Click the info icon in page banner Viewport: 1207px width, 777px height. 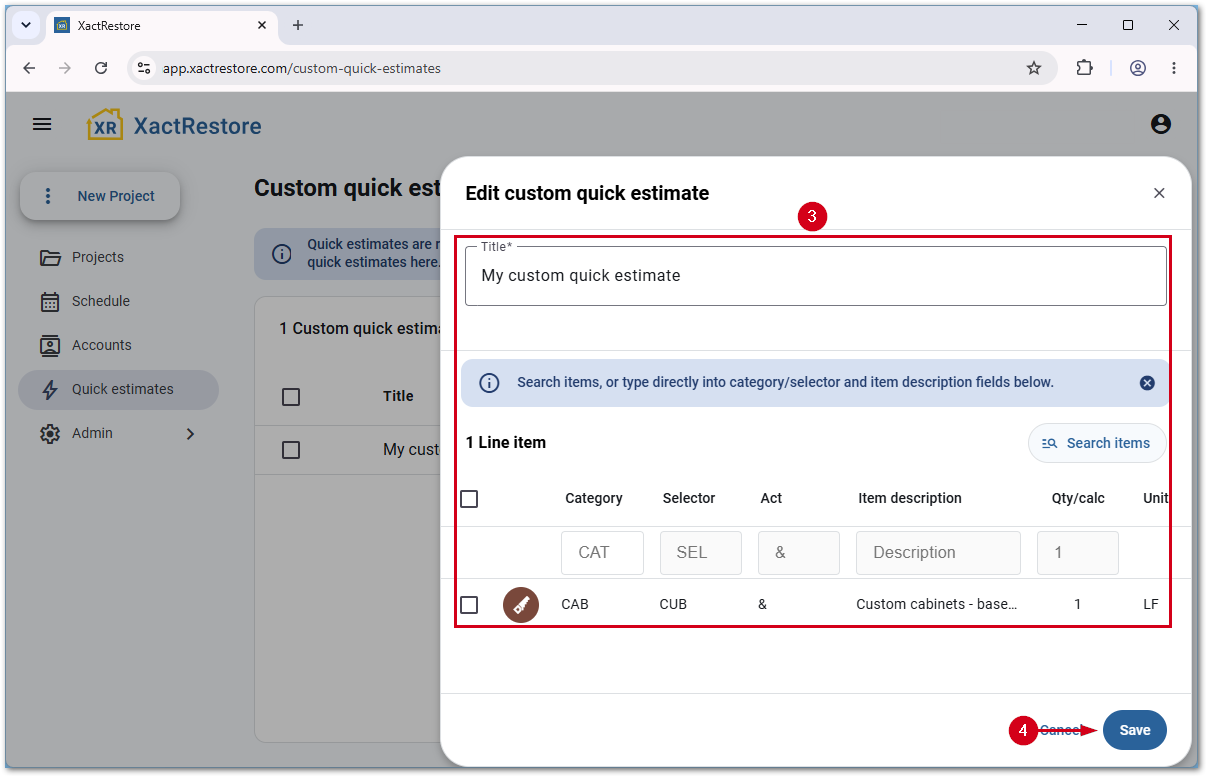point(282,253)
